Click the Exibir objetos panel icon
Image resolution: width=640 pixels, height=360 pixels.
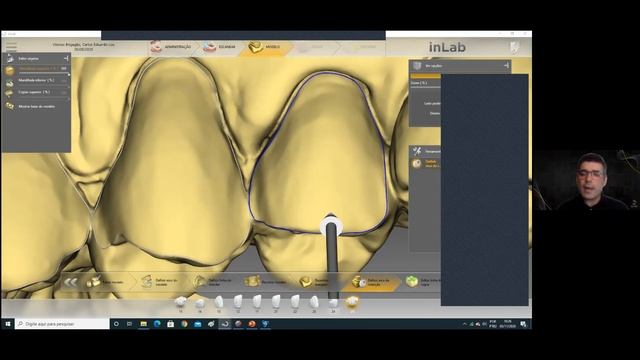[x=10, y=59]
